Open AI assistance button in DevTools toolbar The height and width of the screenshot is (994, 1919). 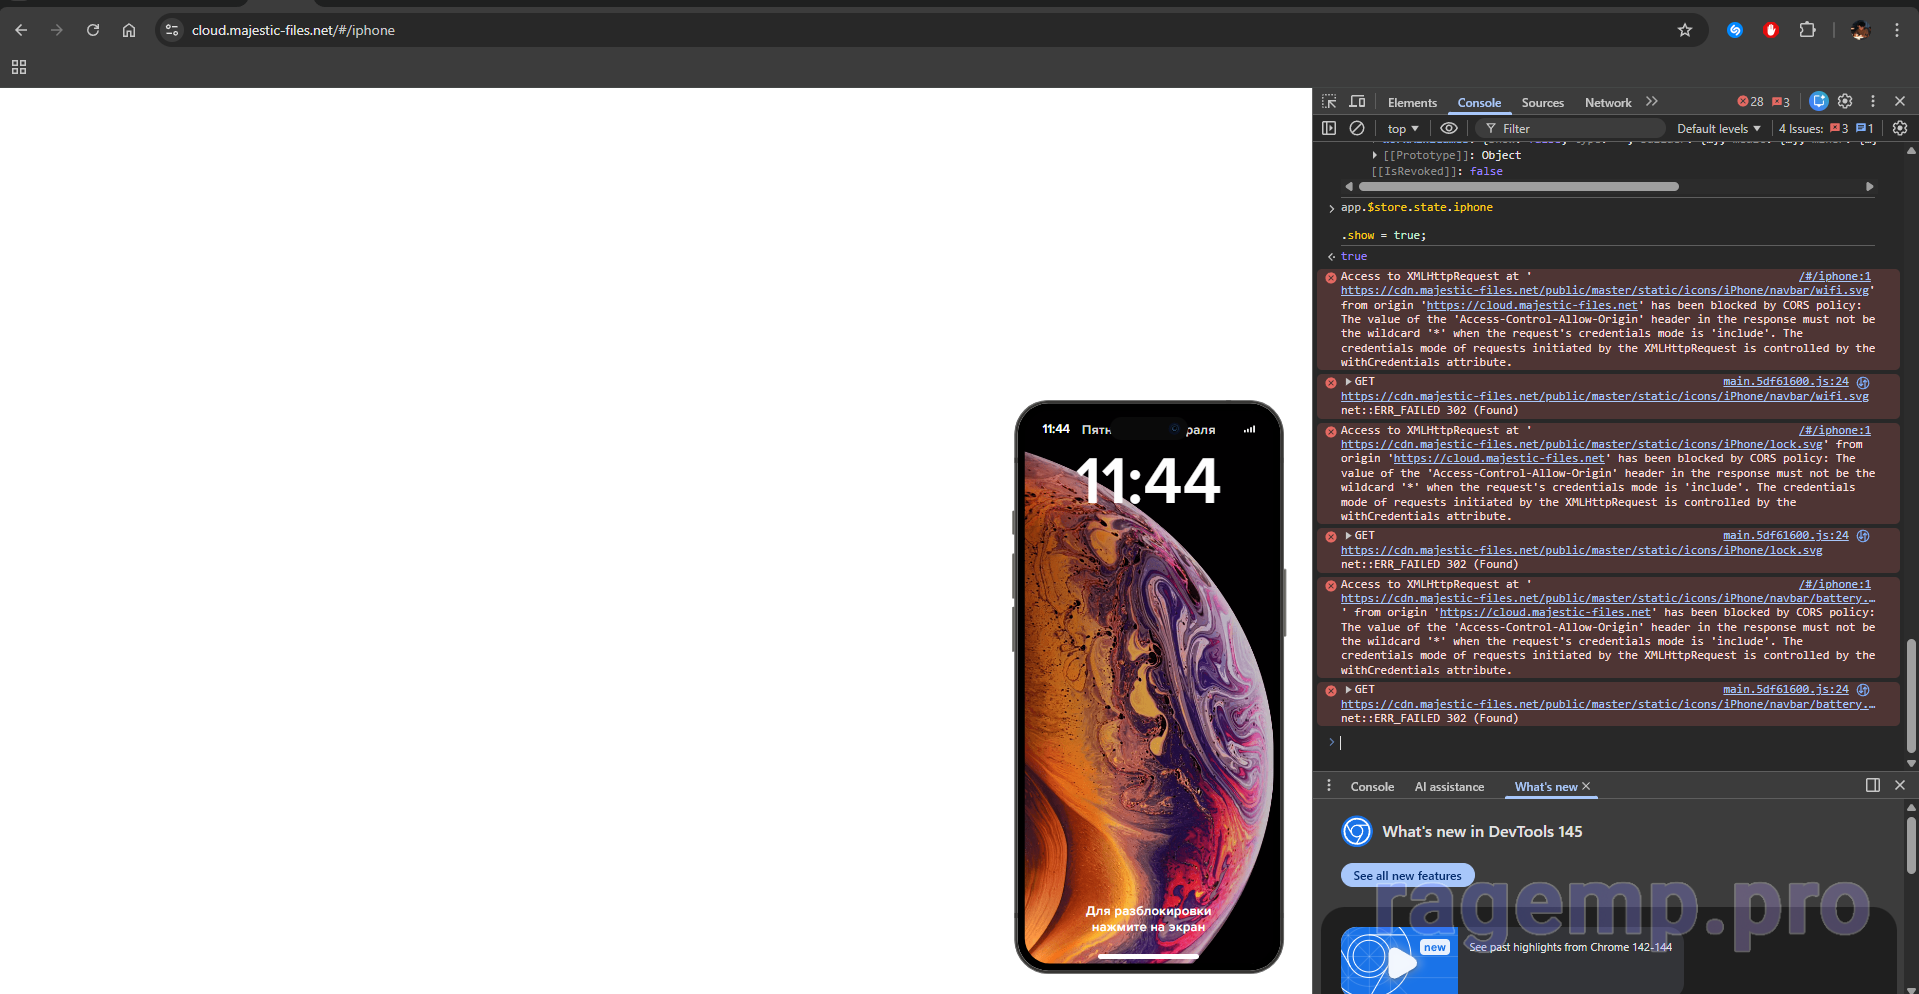(x=1819, y=101)
